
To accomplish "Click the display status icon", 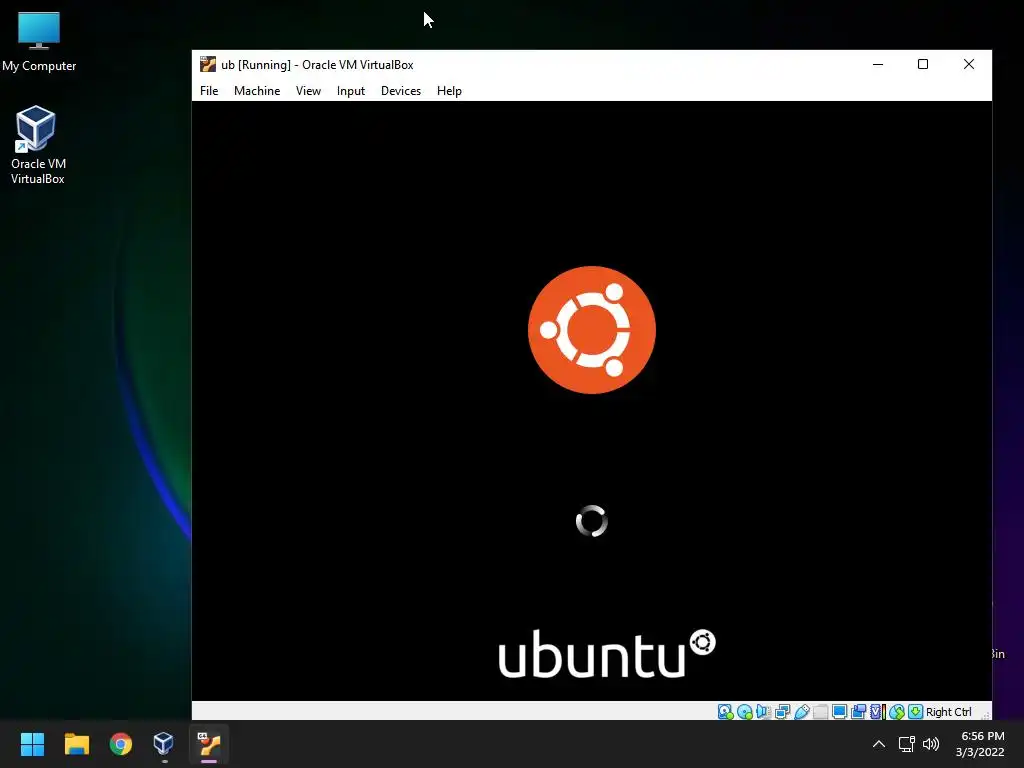I will tap(840, 712).
